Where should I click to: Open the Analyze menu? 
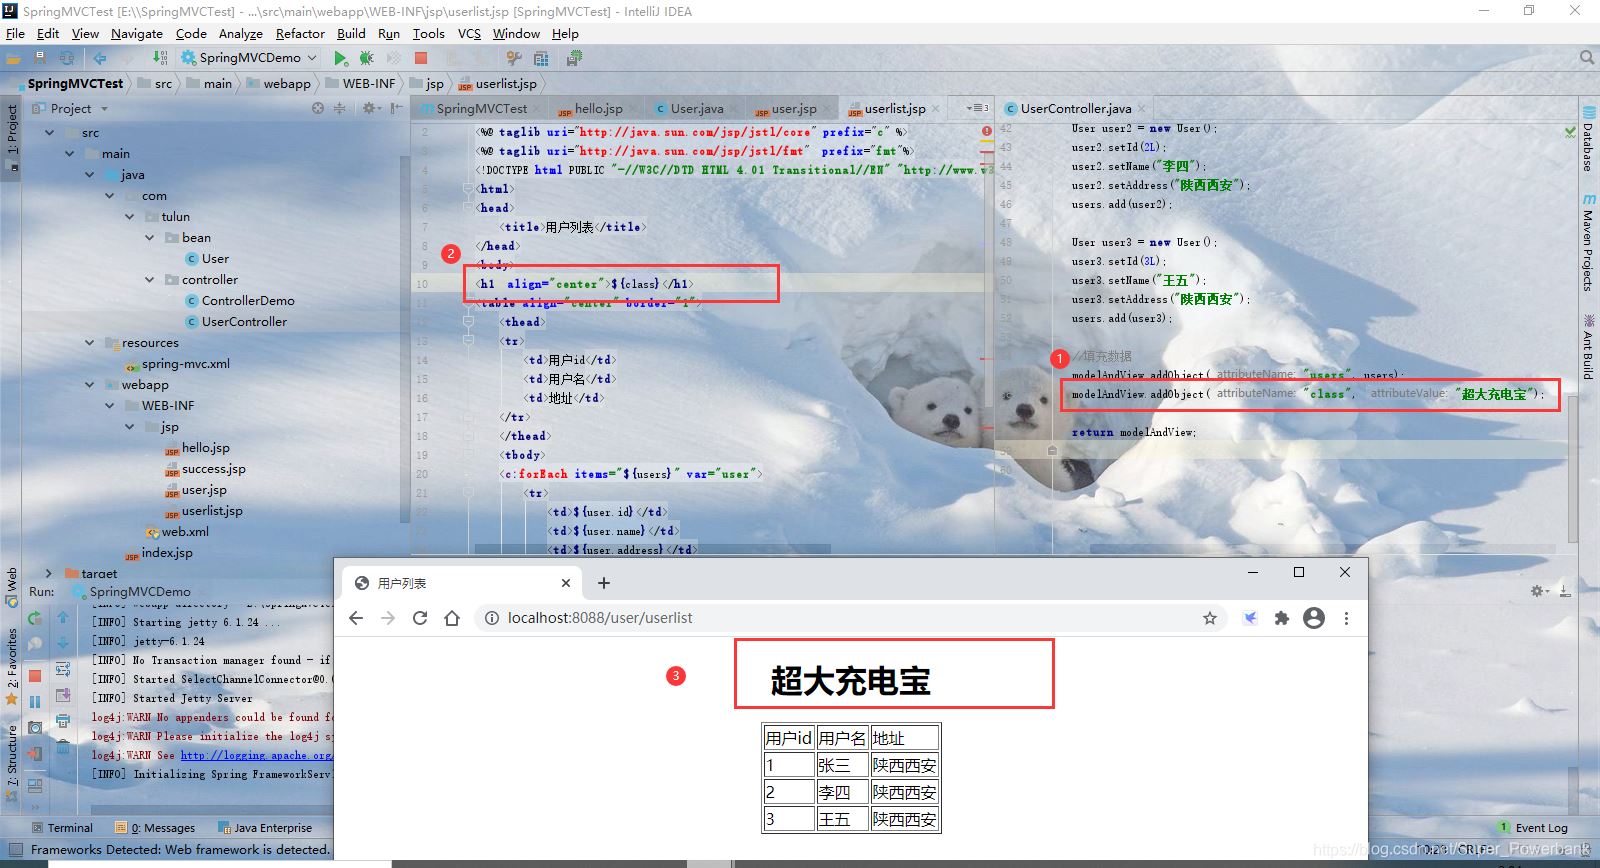pyautogui.click(x=240, y=33)
